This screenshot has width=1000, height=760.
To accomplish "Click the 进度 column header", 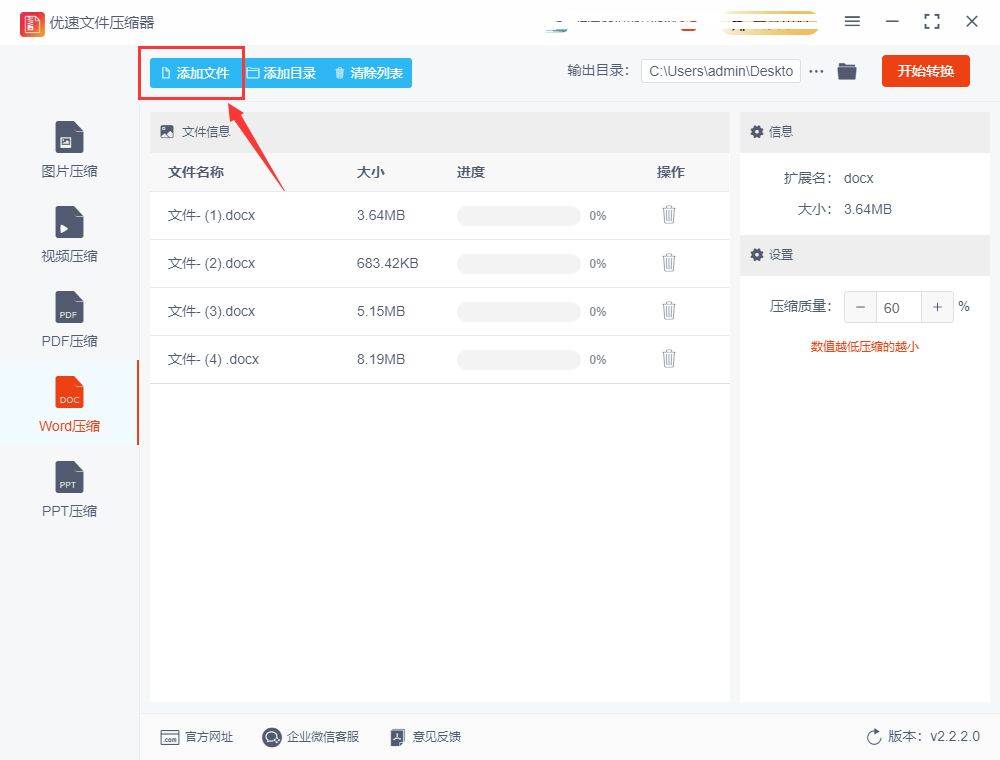I will click(471, 172).
